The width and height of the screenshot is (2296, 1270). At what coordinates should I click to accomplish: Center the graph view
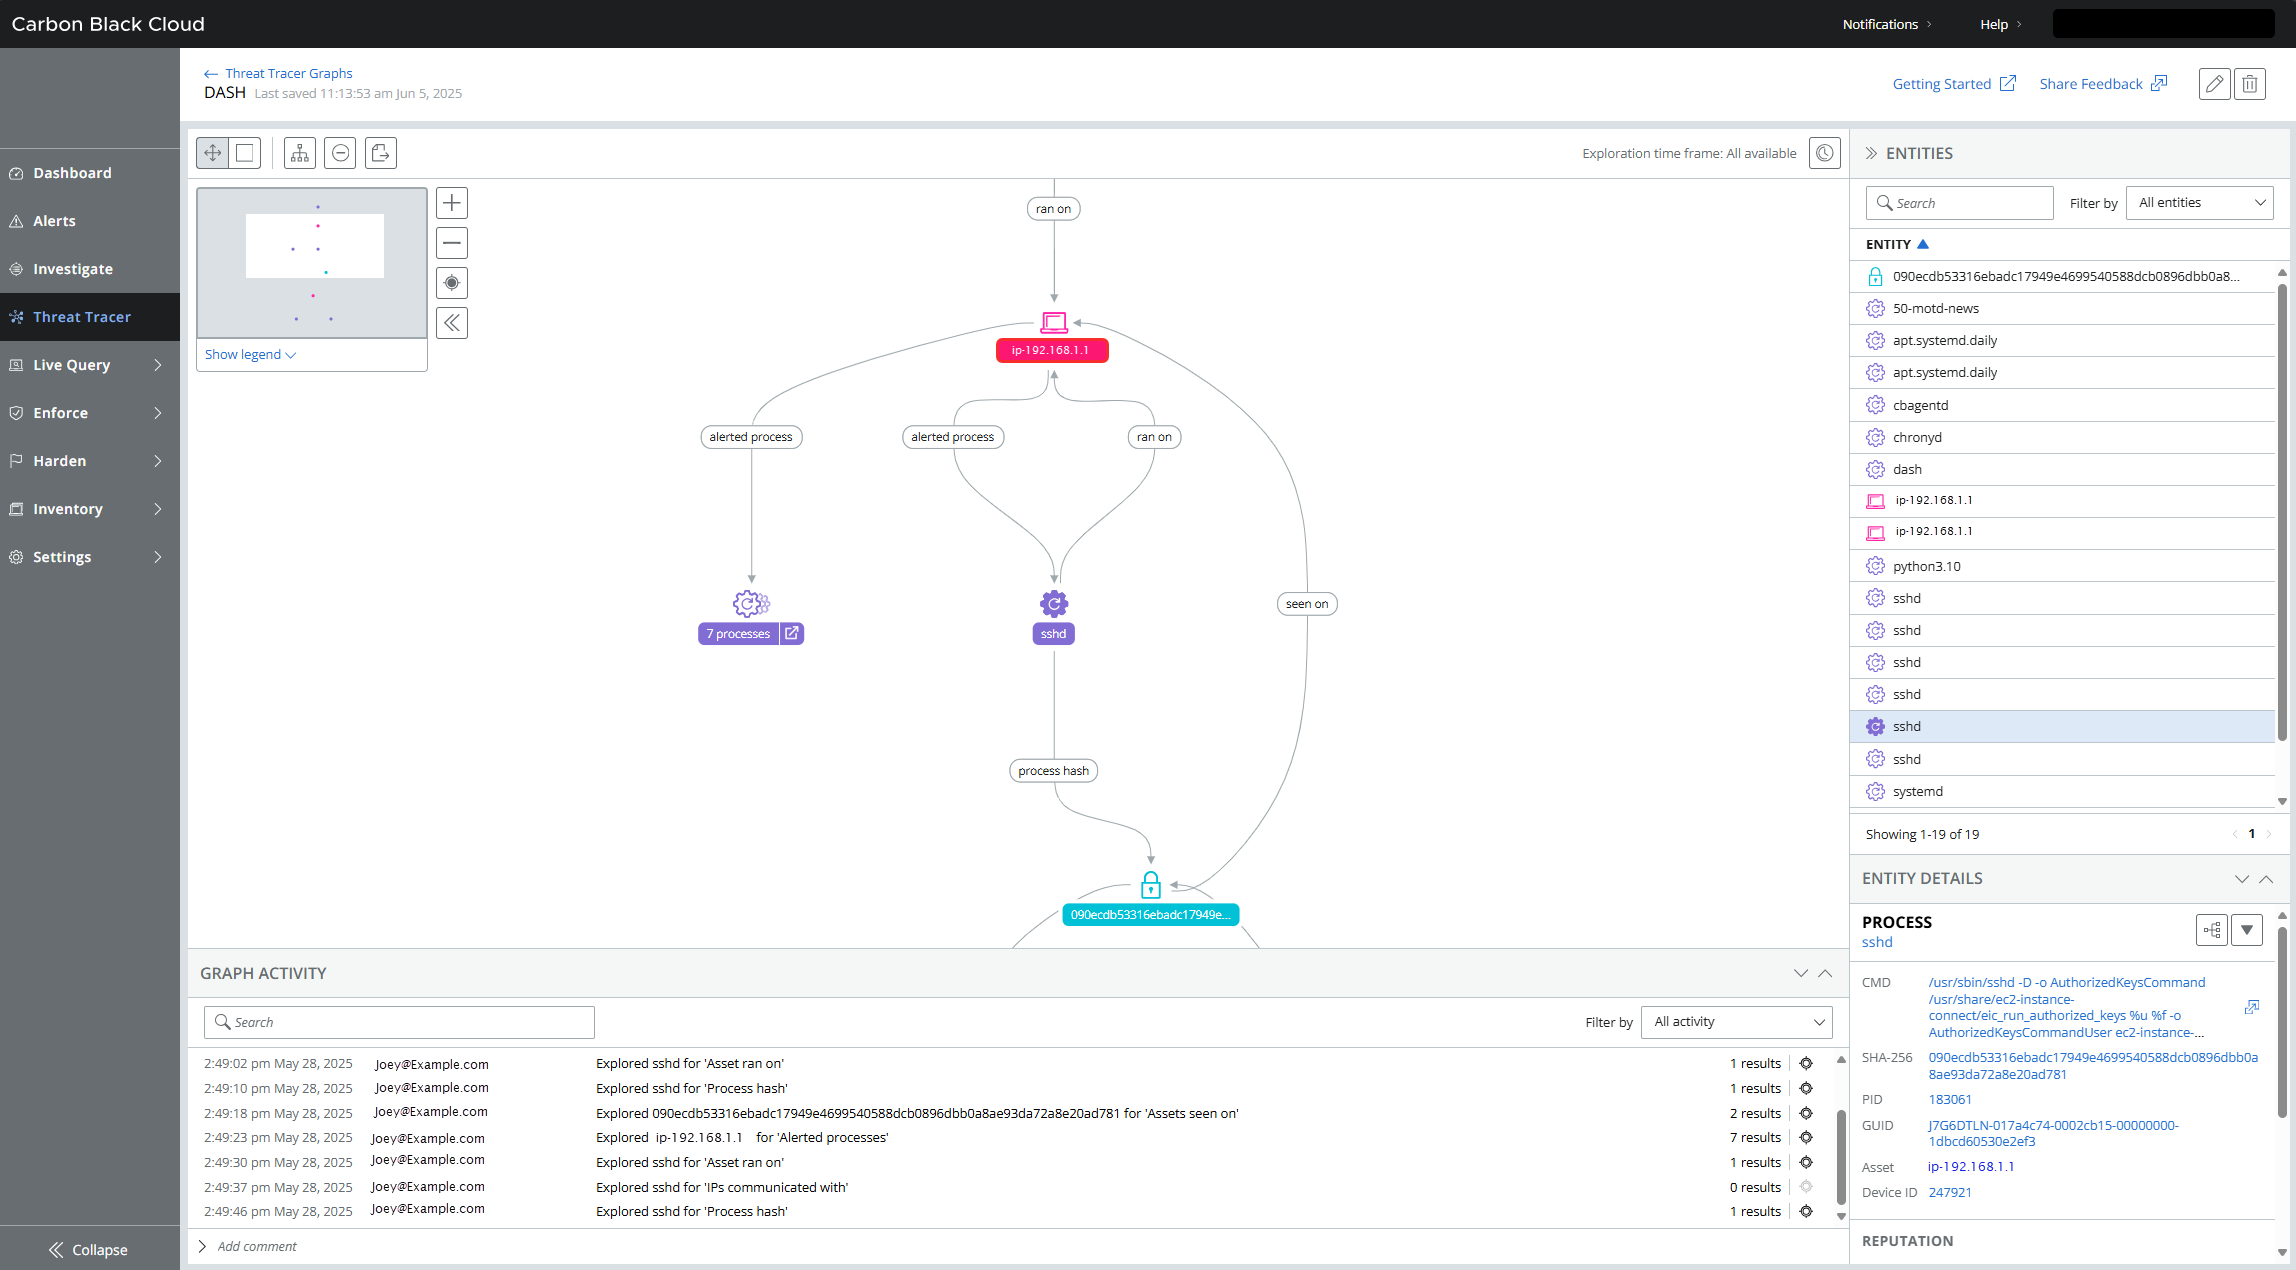click(x=452, y=283)
